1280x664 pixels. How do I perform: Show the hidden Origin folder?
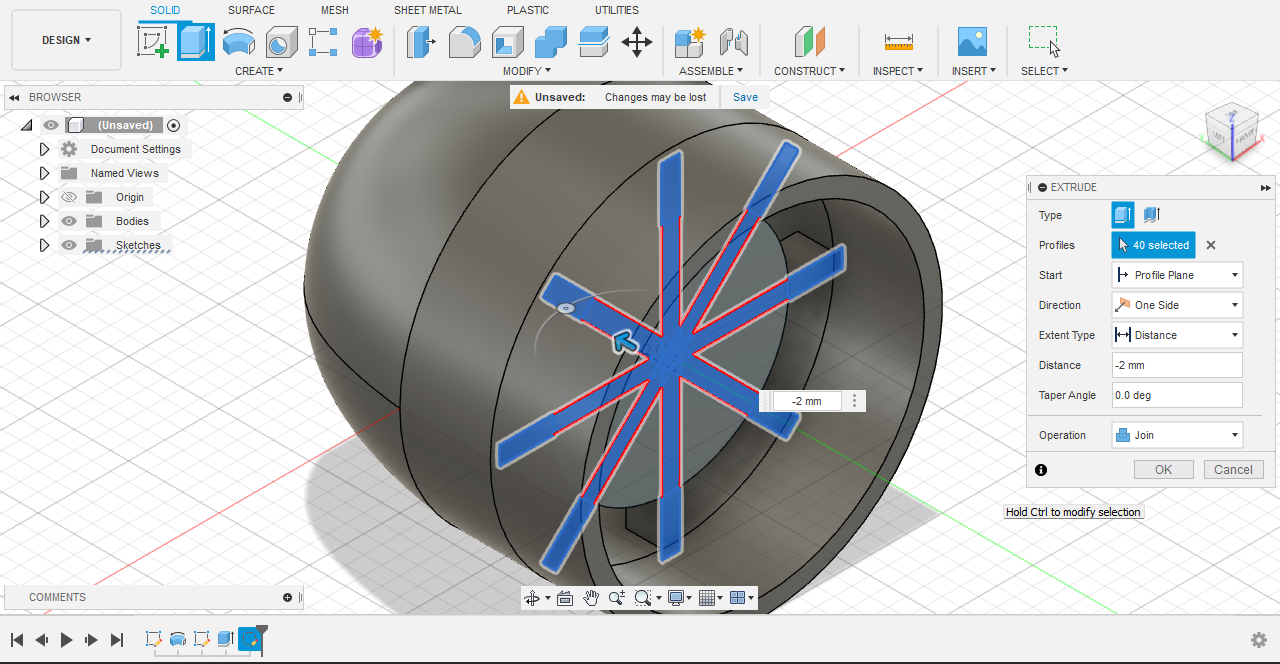[x=69, y=197]
